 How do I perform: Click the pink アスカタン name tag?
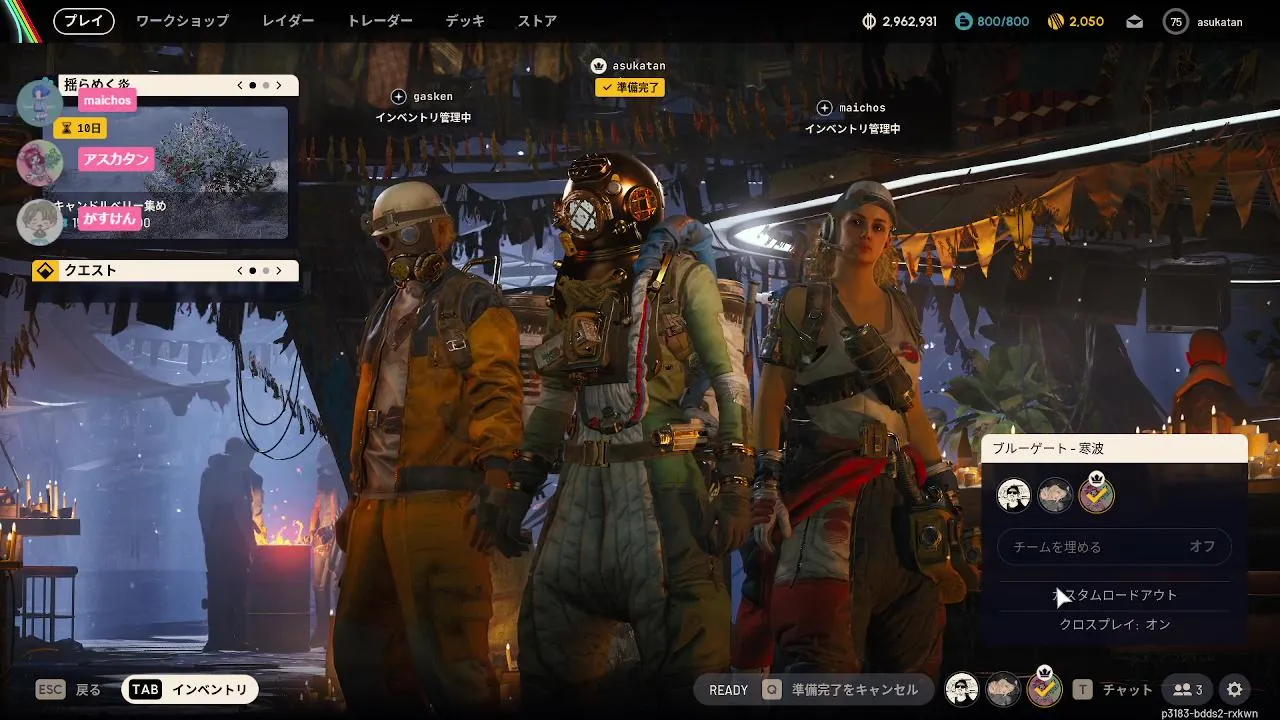tap(116, 159)
